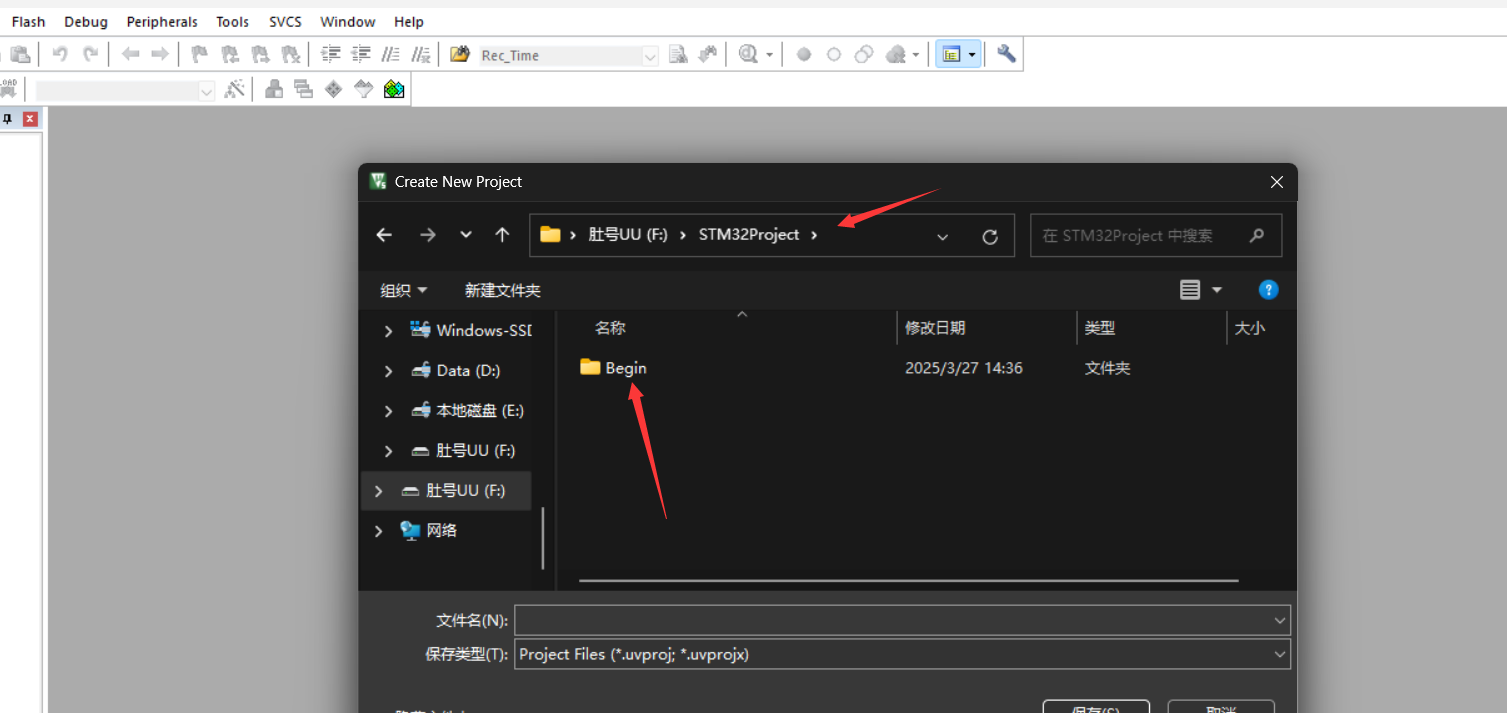Viewport: 1507px width, 713px height.
Task: Insert breakpoint solid circle icon
Action: tap(803, 54)
